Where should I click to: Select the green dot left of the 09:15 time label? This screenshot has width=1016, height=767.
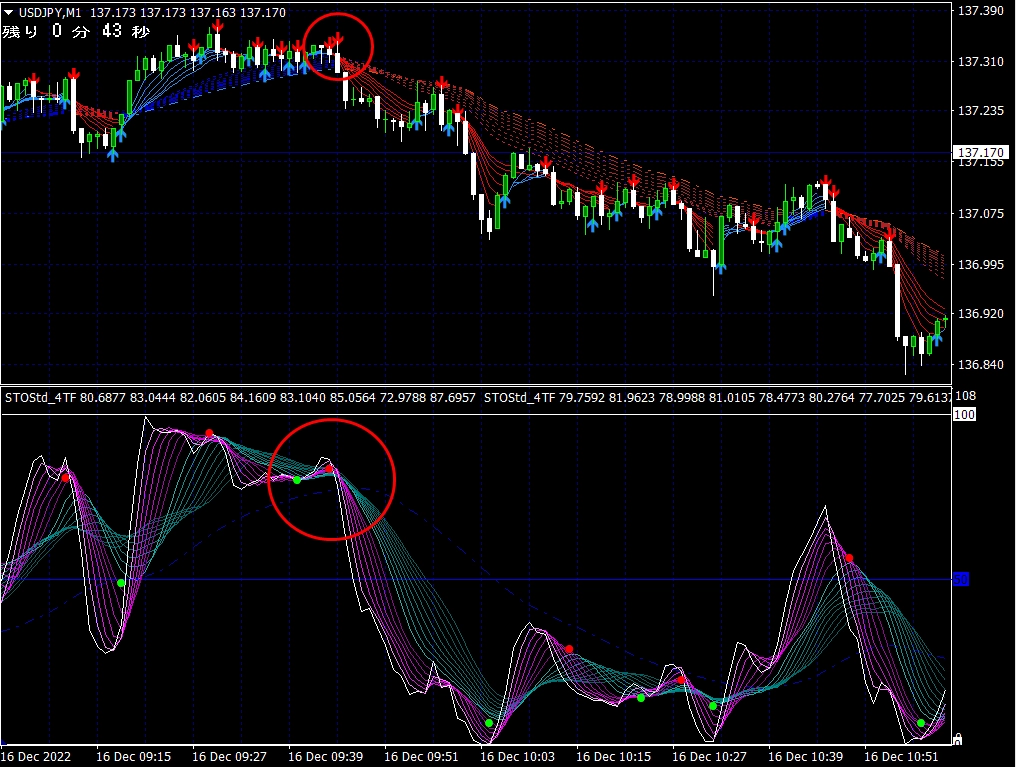[121, 583]
